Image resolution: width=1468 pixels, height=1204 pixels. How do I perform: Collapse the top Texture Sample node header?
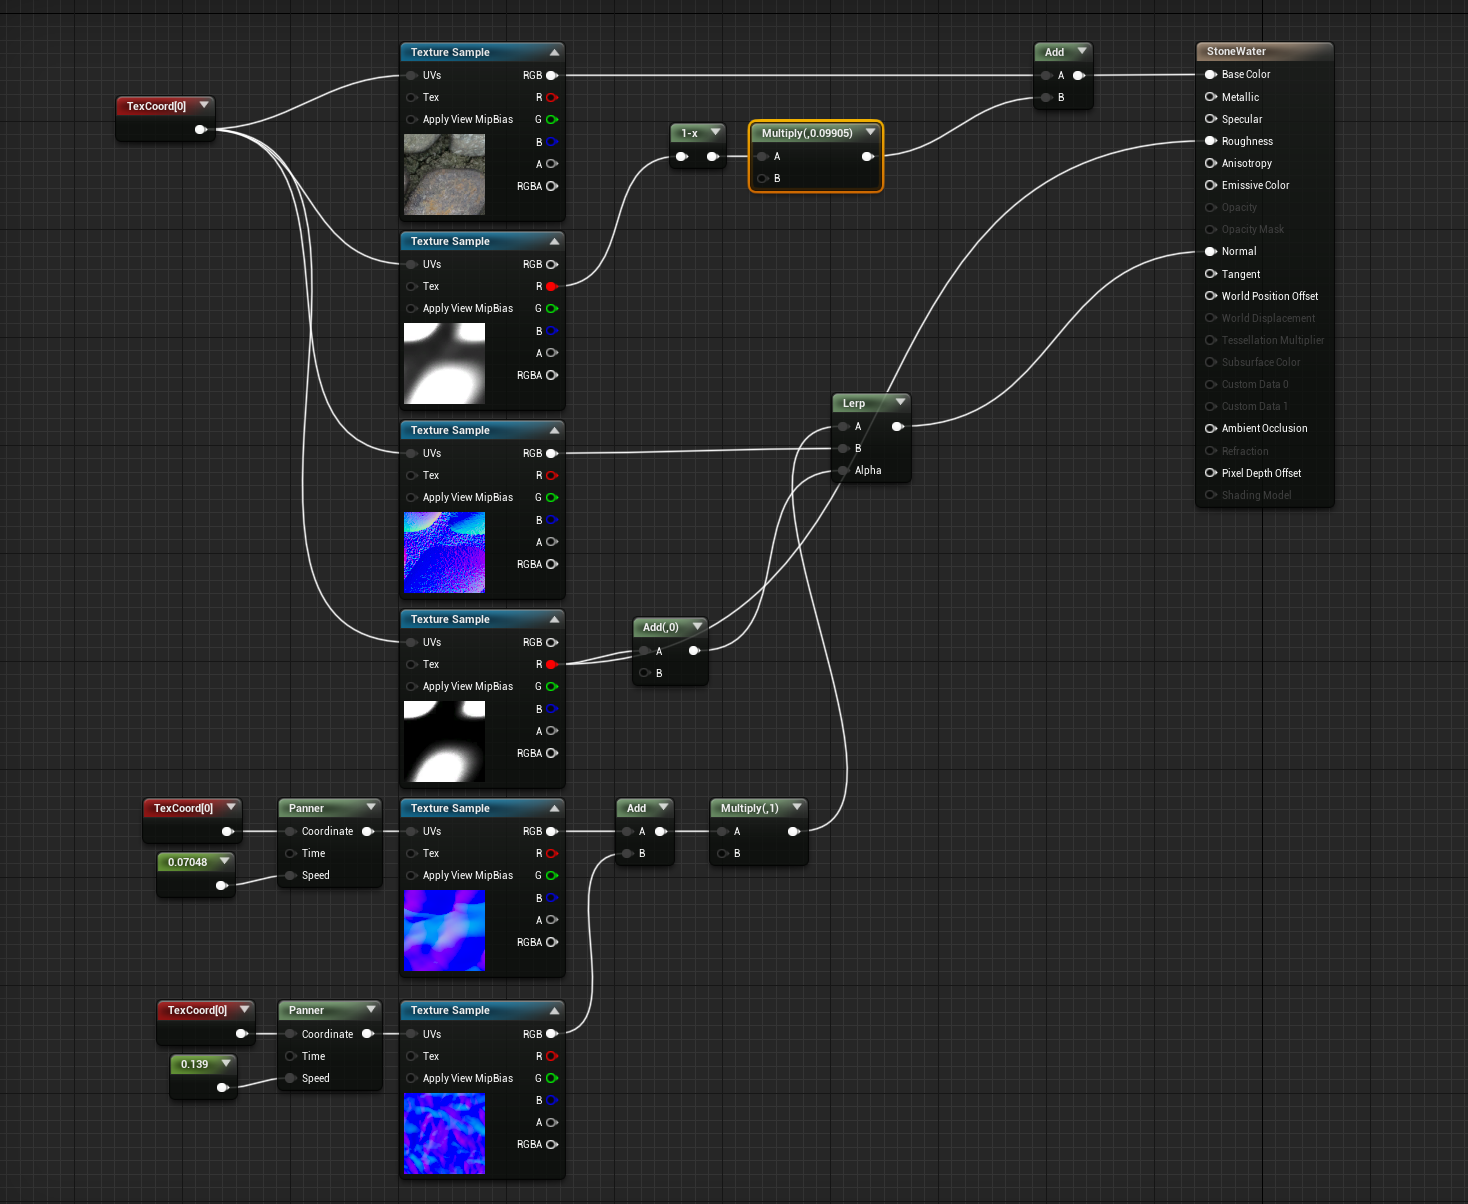[554, 51]
